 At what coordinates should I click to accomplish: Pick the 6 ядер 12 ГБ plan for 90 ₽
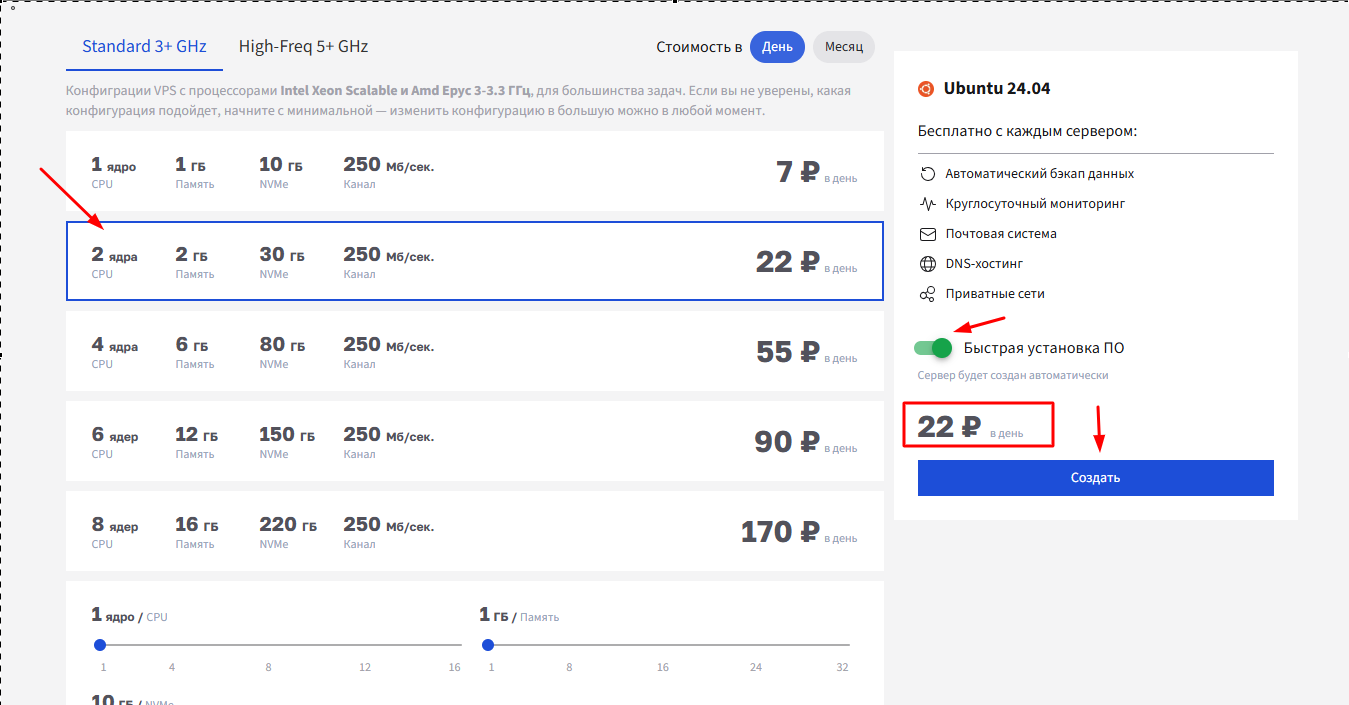click(475, 441)
